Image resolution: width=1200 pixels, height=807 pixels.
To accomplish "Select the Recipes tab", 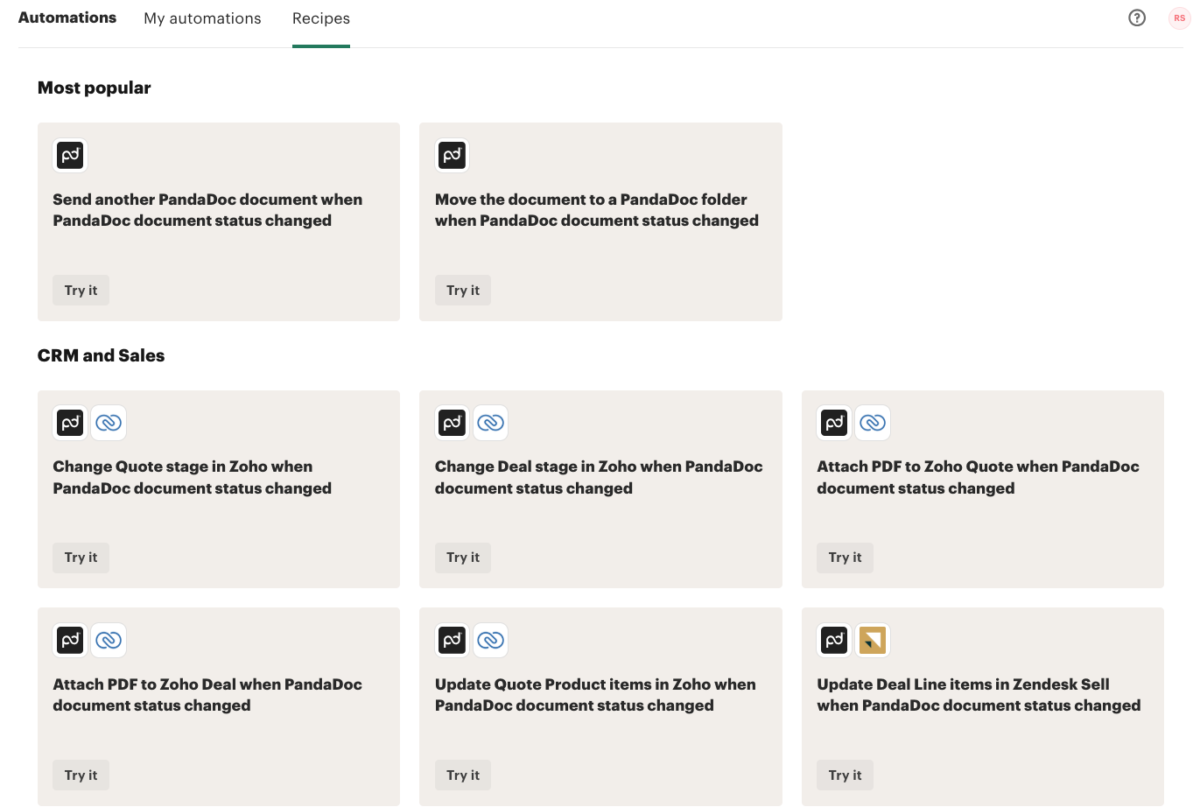I will tap(321, 18).
